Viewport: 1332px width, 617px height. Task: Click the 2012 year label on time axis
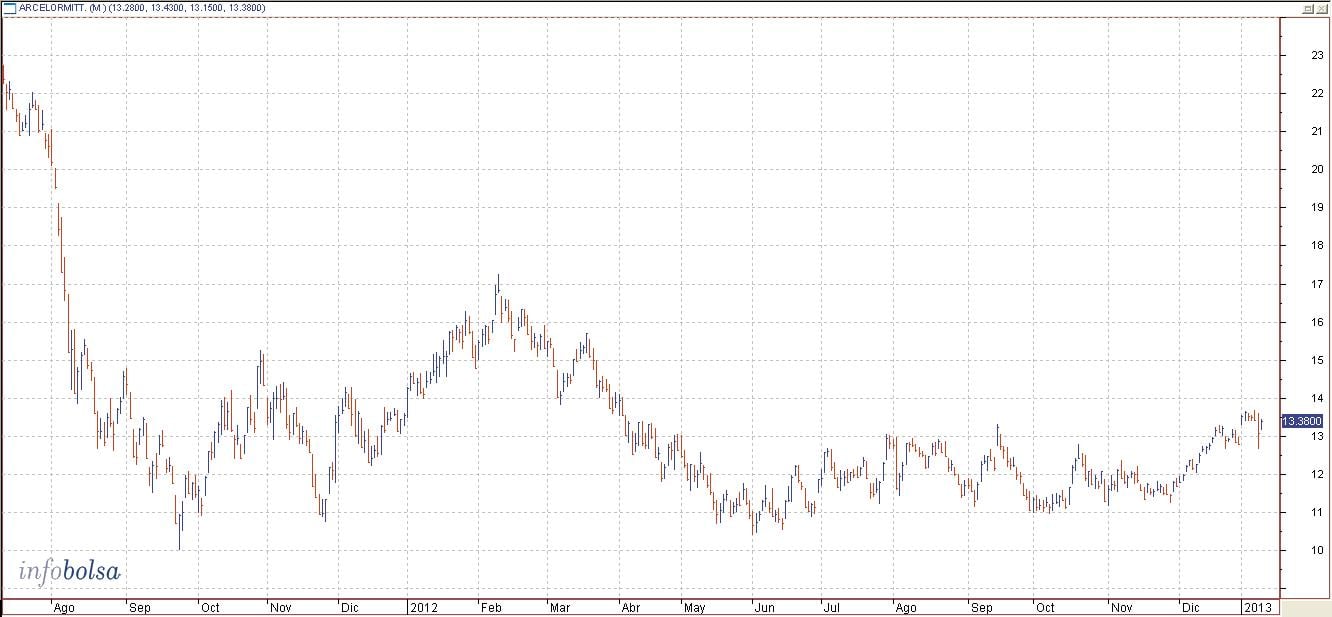423,607
